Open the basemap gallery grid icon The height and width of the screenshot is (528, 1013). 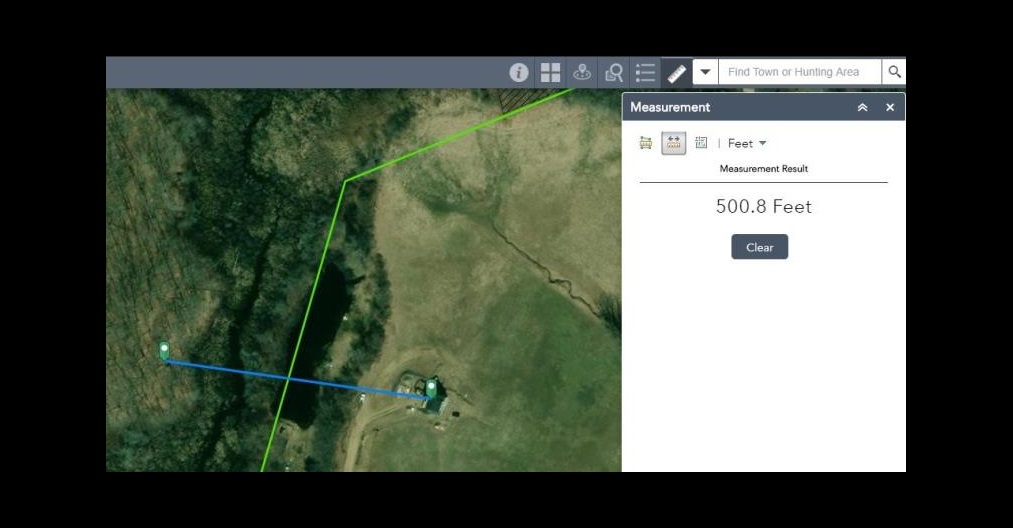coord(550,72)
